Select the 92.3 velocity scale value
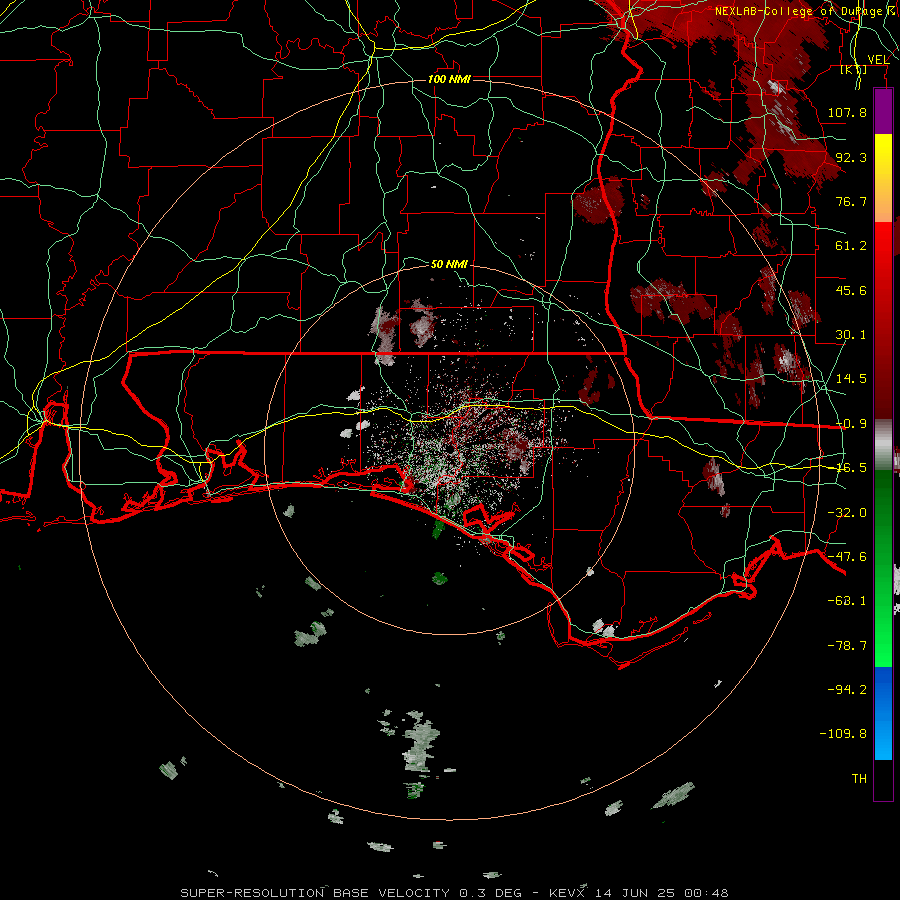This screenshot has height=900, width=900. click(851, 157)
